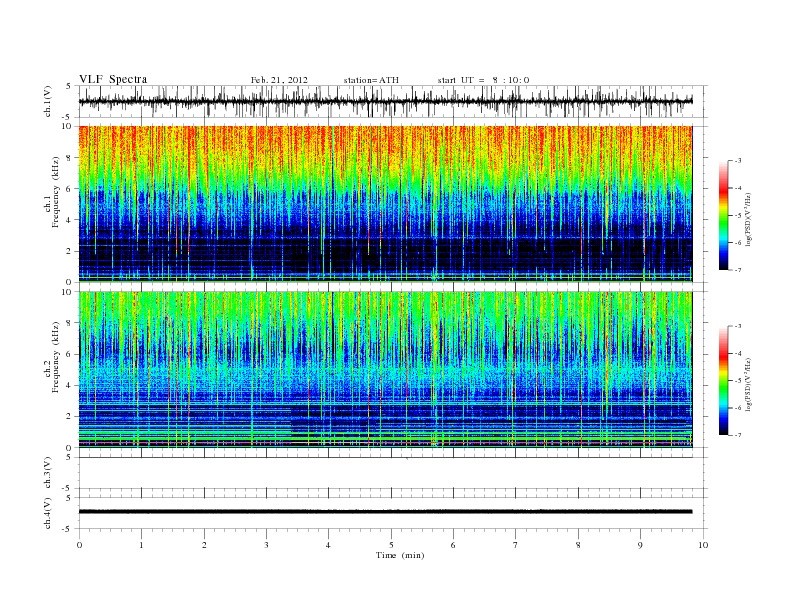The height and width of the screenshot is (612, 792).
Task: Click the empty ch.3 waveform panel
Action: click(392, 473)
